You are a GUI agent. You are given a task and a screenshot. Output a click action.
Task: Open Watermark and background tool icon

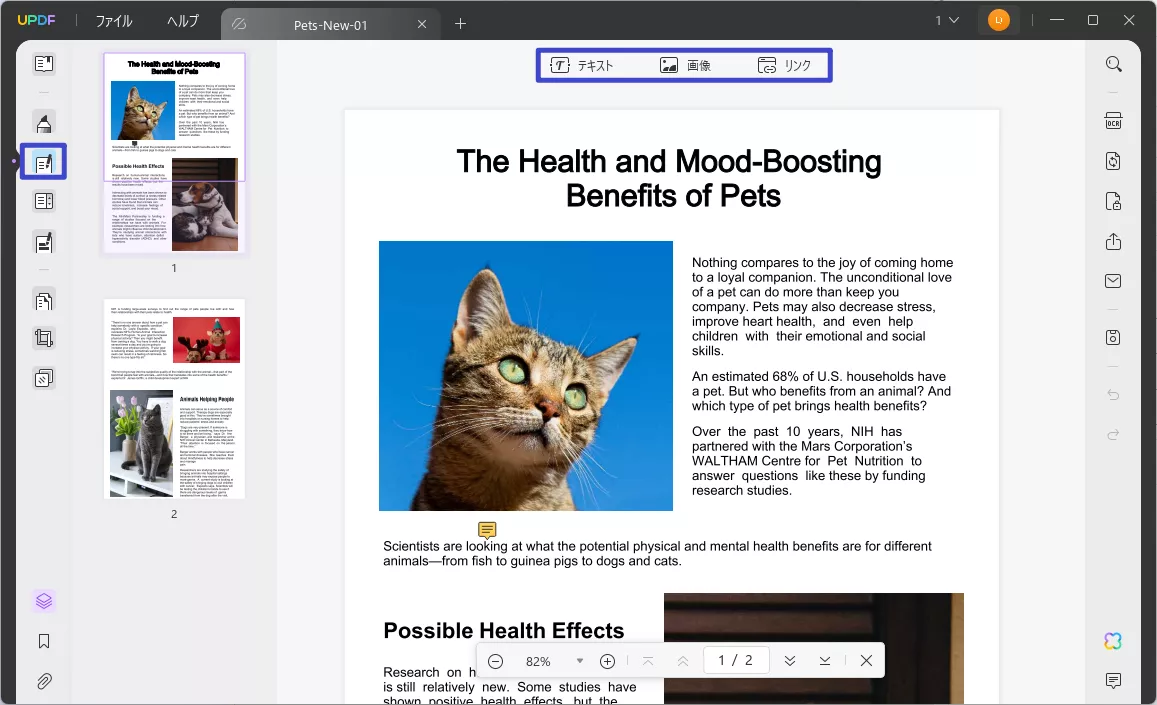pyautogui.click(x=44, y=378)
